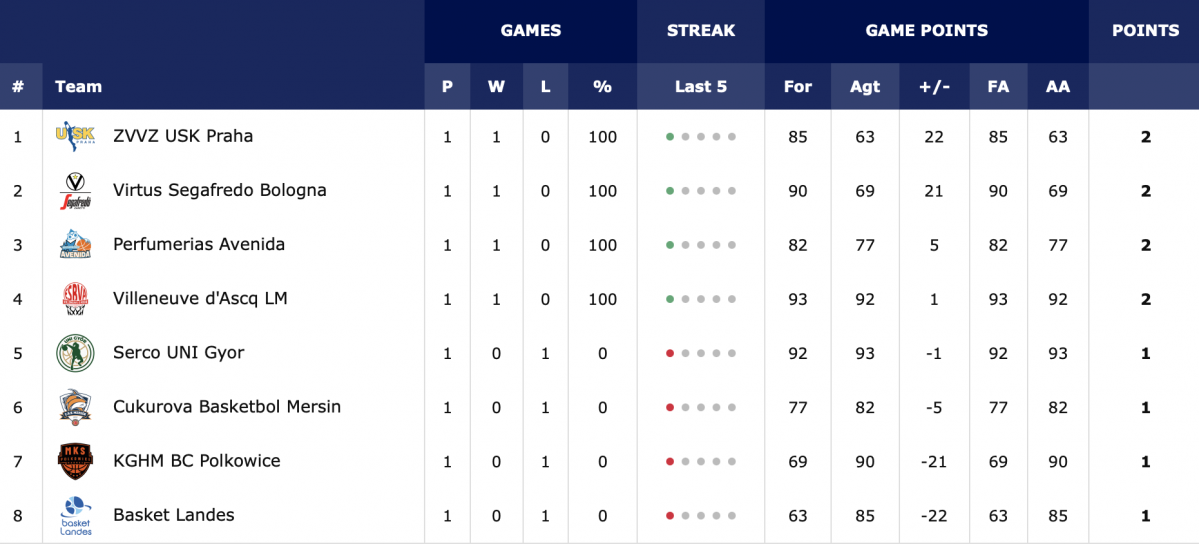The width and height of the screenshot is (1199, 544).
Task: Click the Cukurova Basketbol Mersin logo
Action: (x=76, y=407)
